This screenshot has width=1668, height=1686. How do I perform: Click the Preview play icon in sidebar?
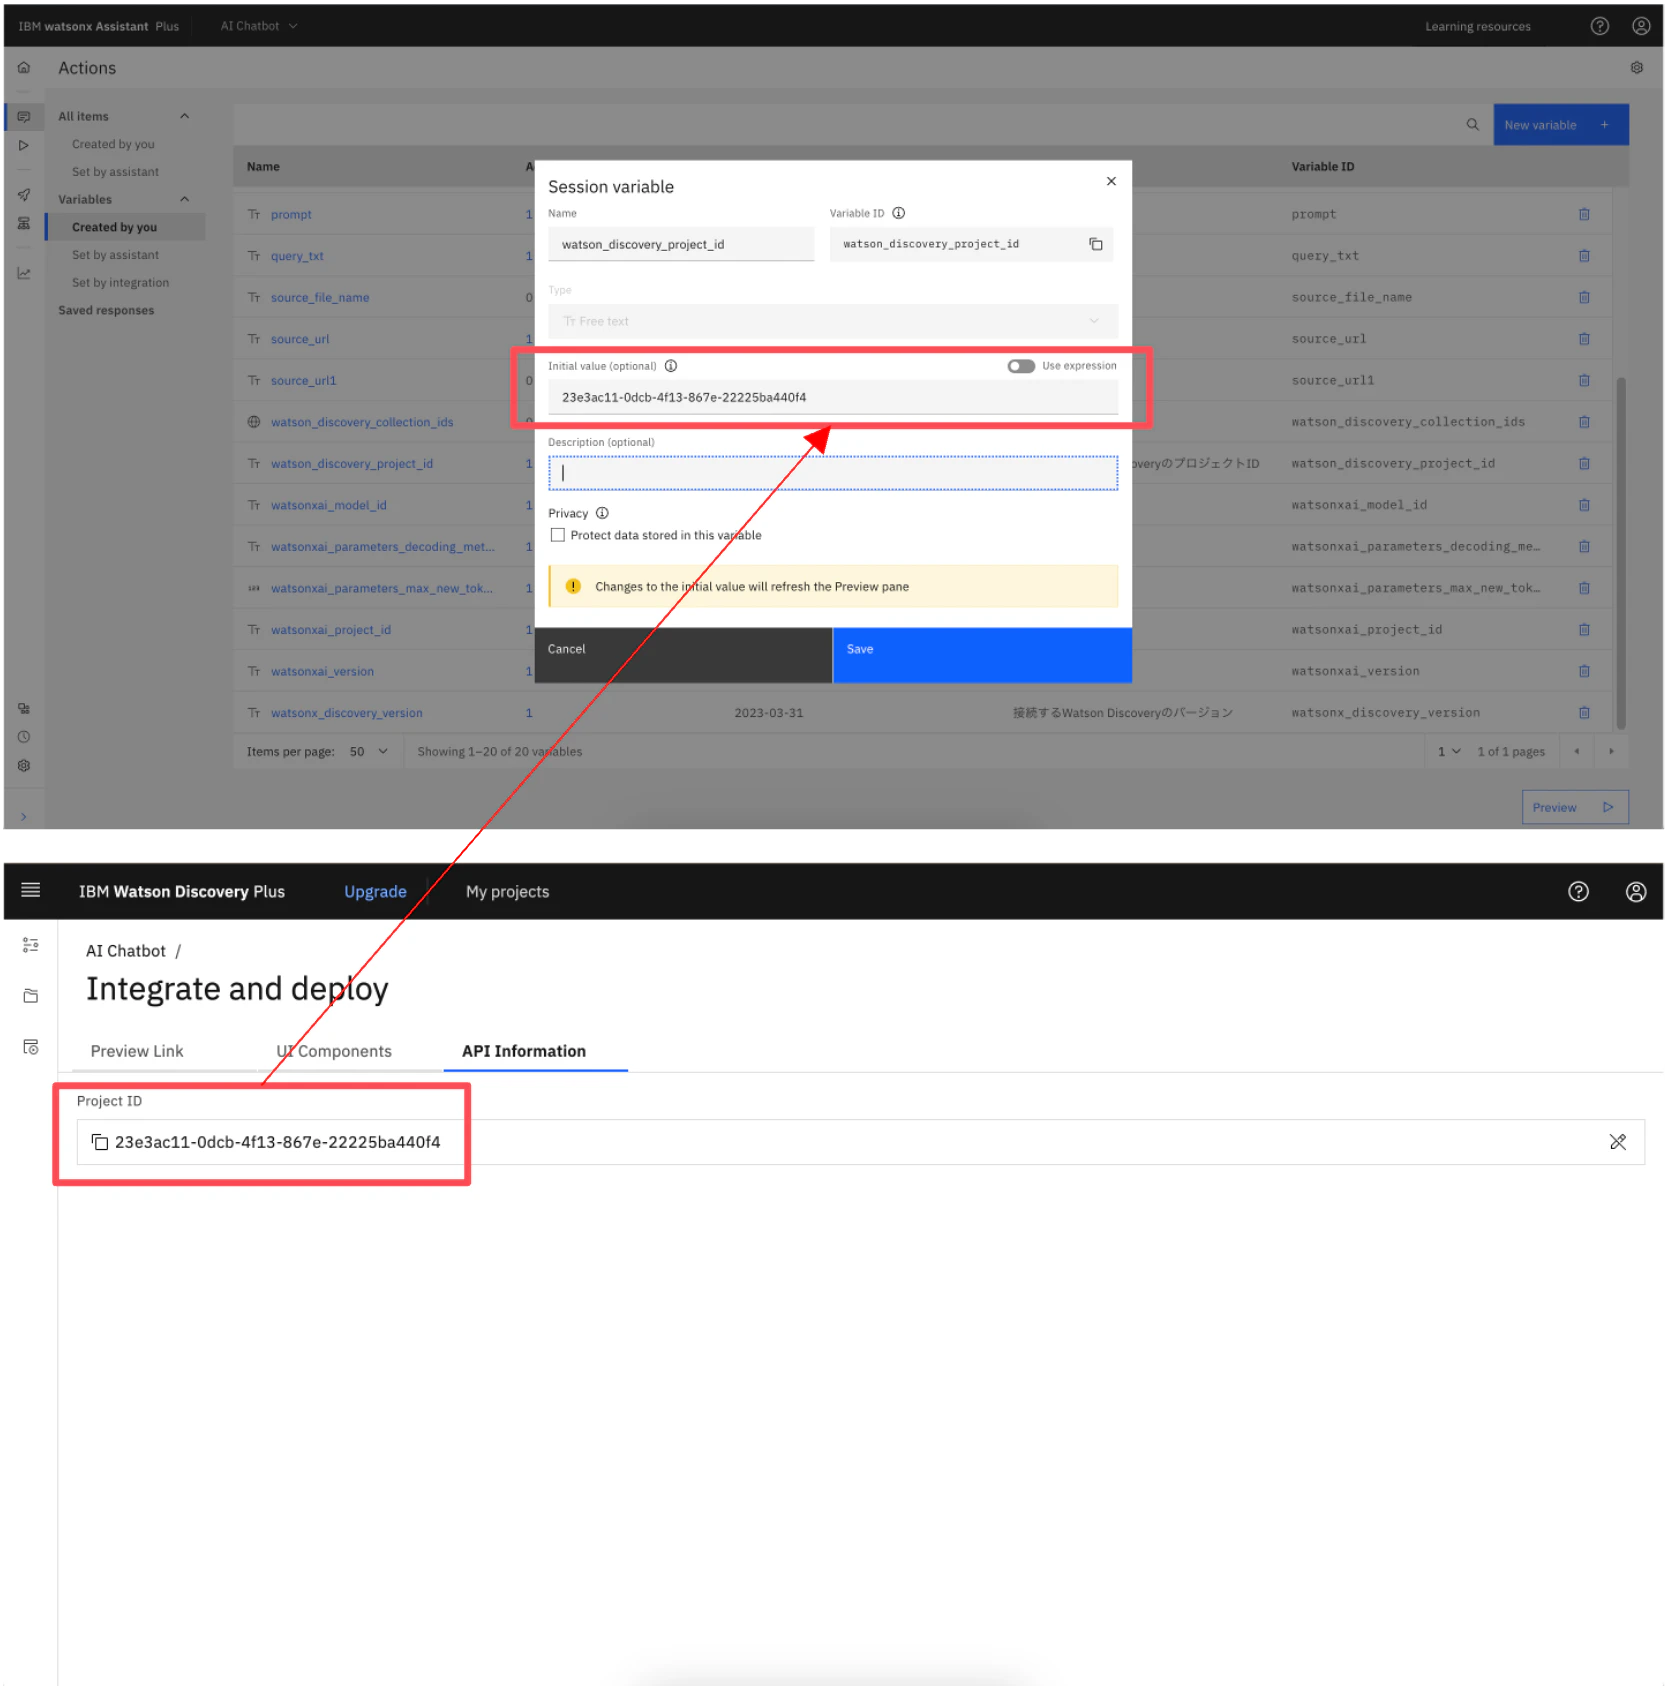(24, 145)
